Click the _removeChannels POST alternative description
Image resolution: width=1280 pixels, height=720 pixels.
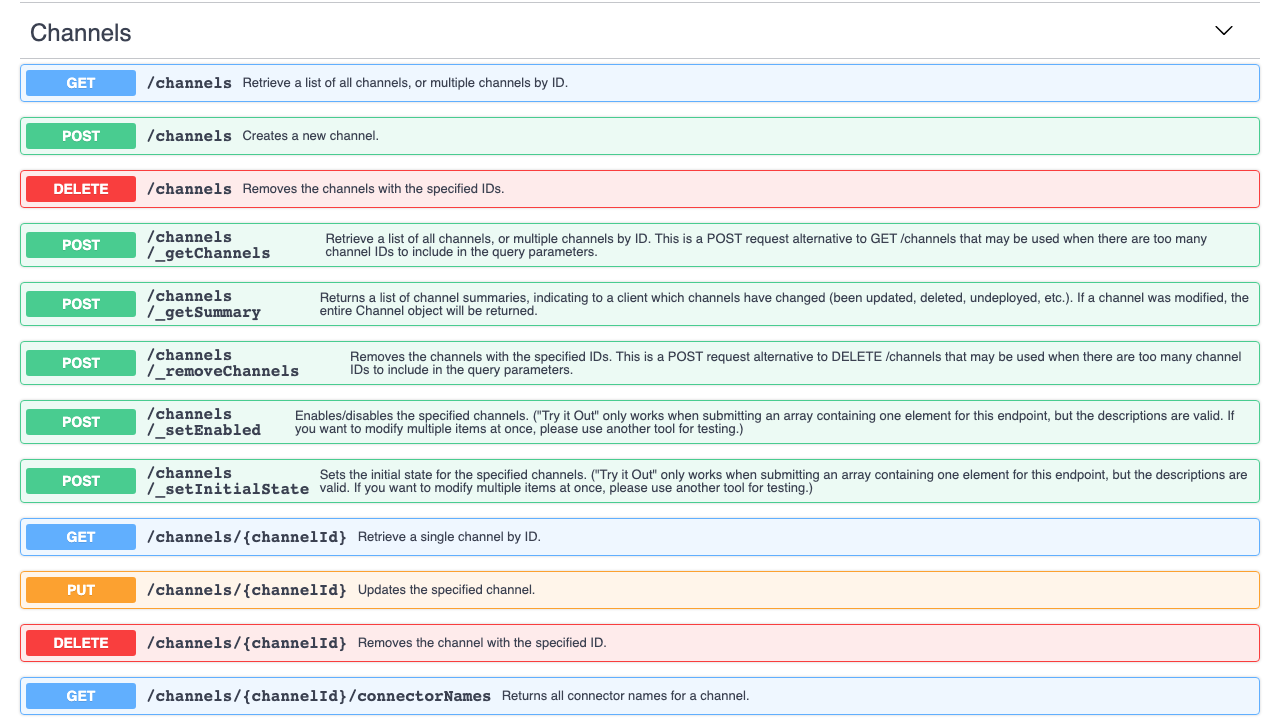[796, 363]
